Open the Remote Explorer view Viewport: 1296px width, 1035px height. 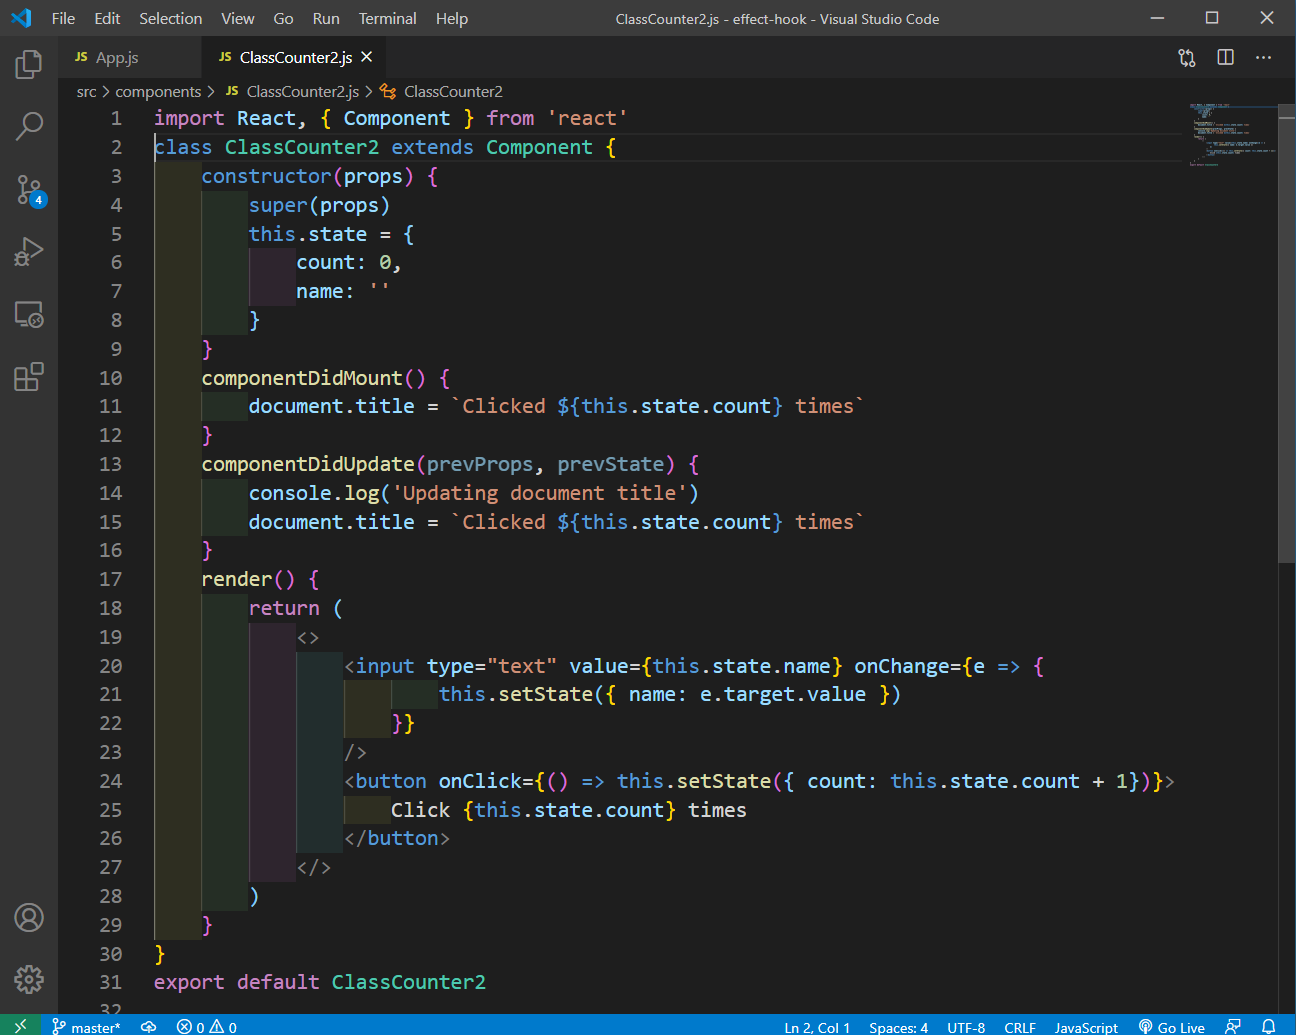[x=29, y=314]
